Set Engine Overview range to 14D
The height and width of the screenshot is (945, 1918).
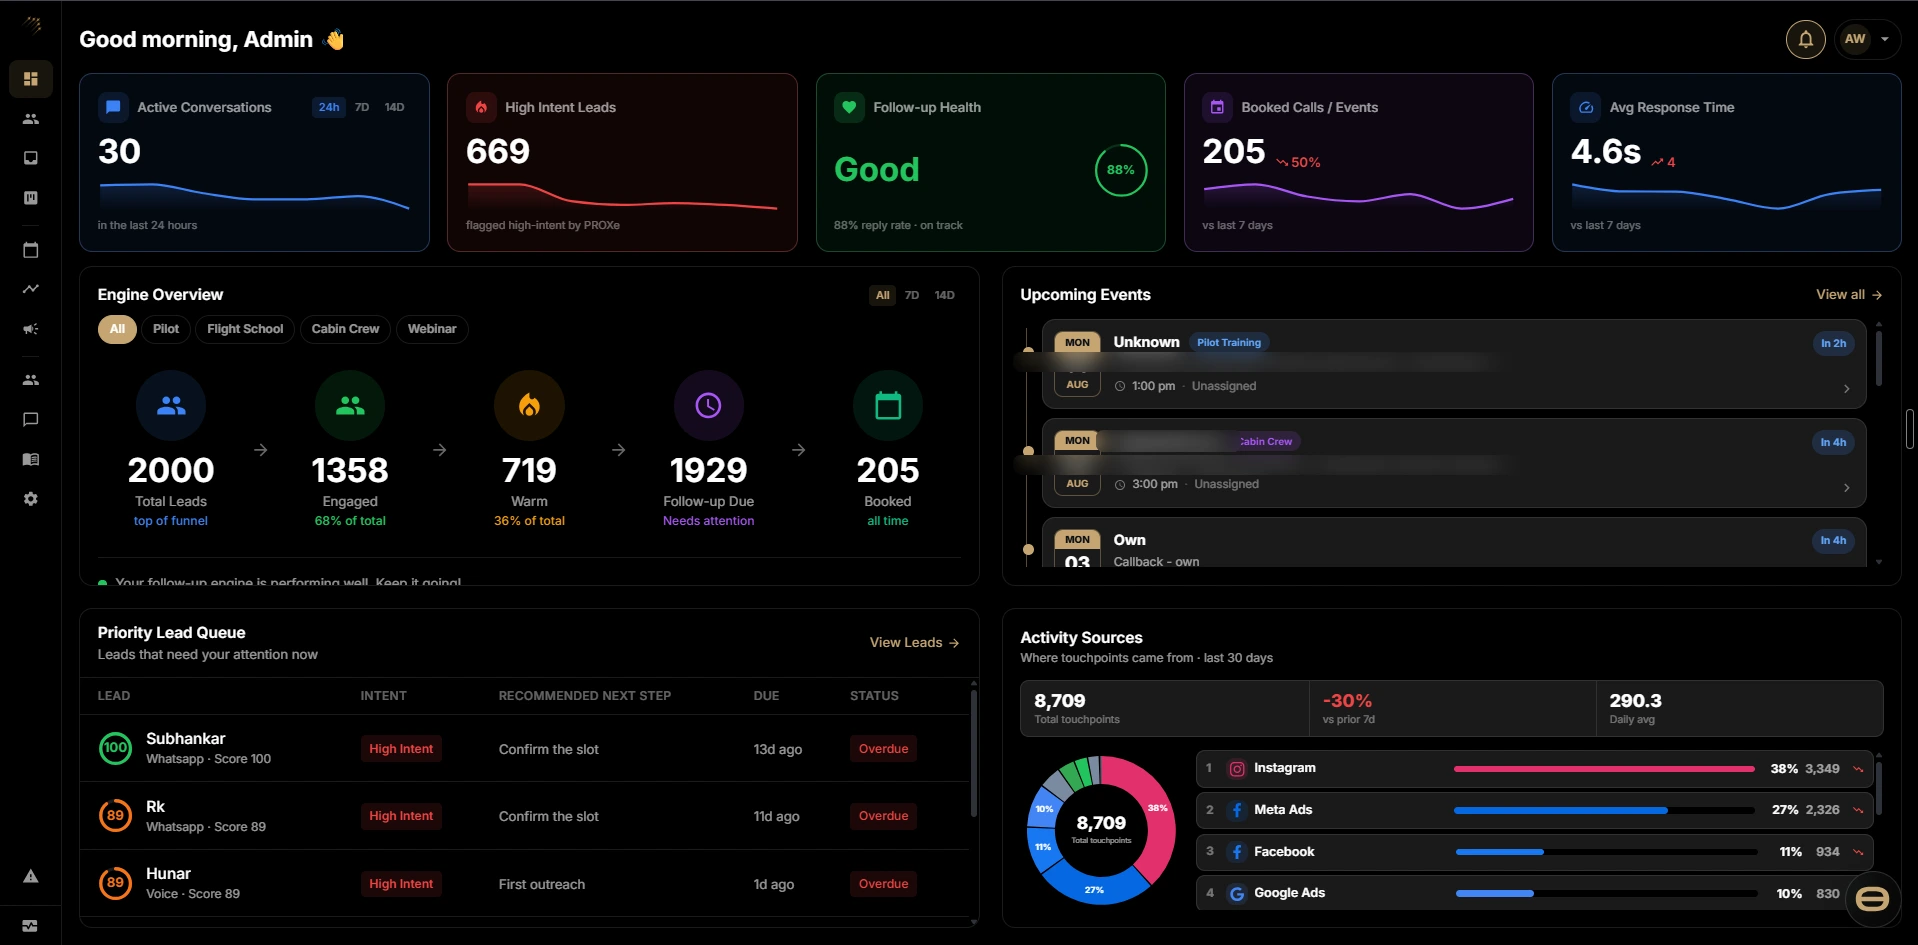pyautogui.click(x=945, y=295)
